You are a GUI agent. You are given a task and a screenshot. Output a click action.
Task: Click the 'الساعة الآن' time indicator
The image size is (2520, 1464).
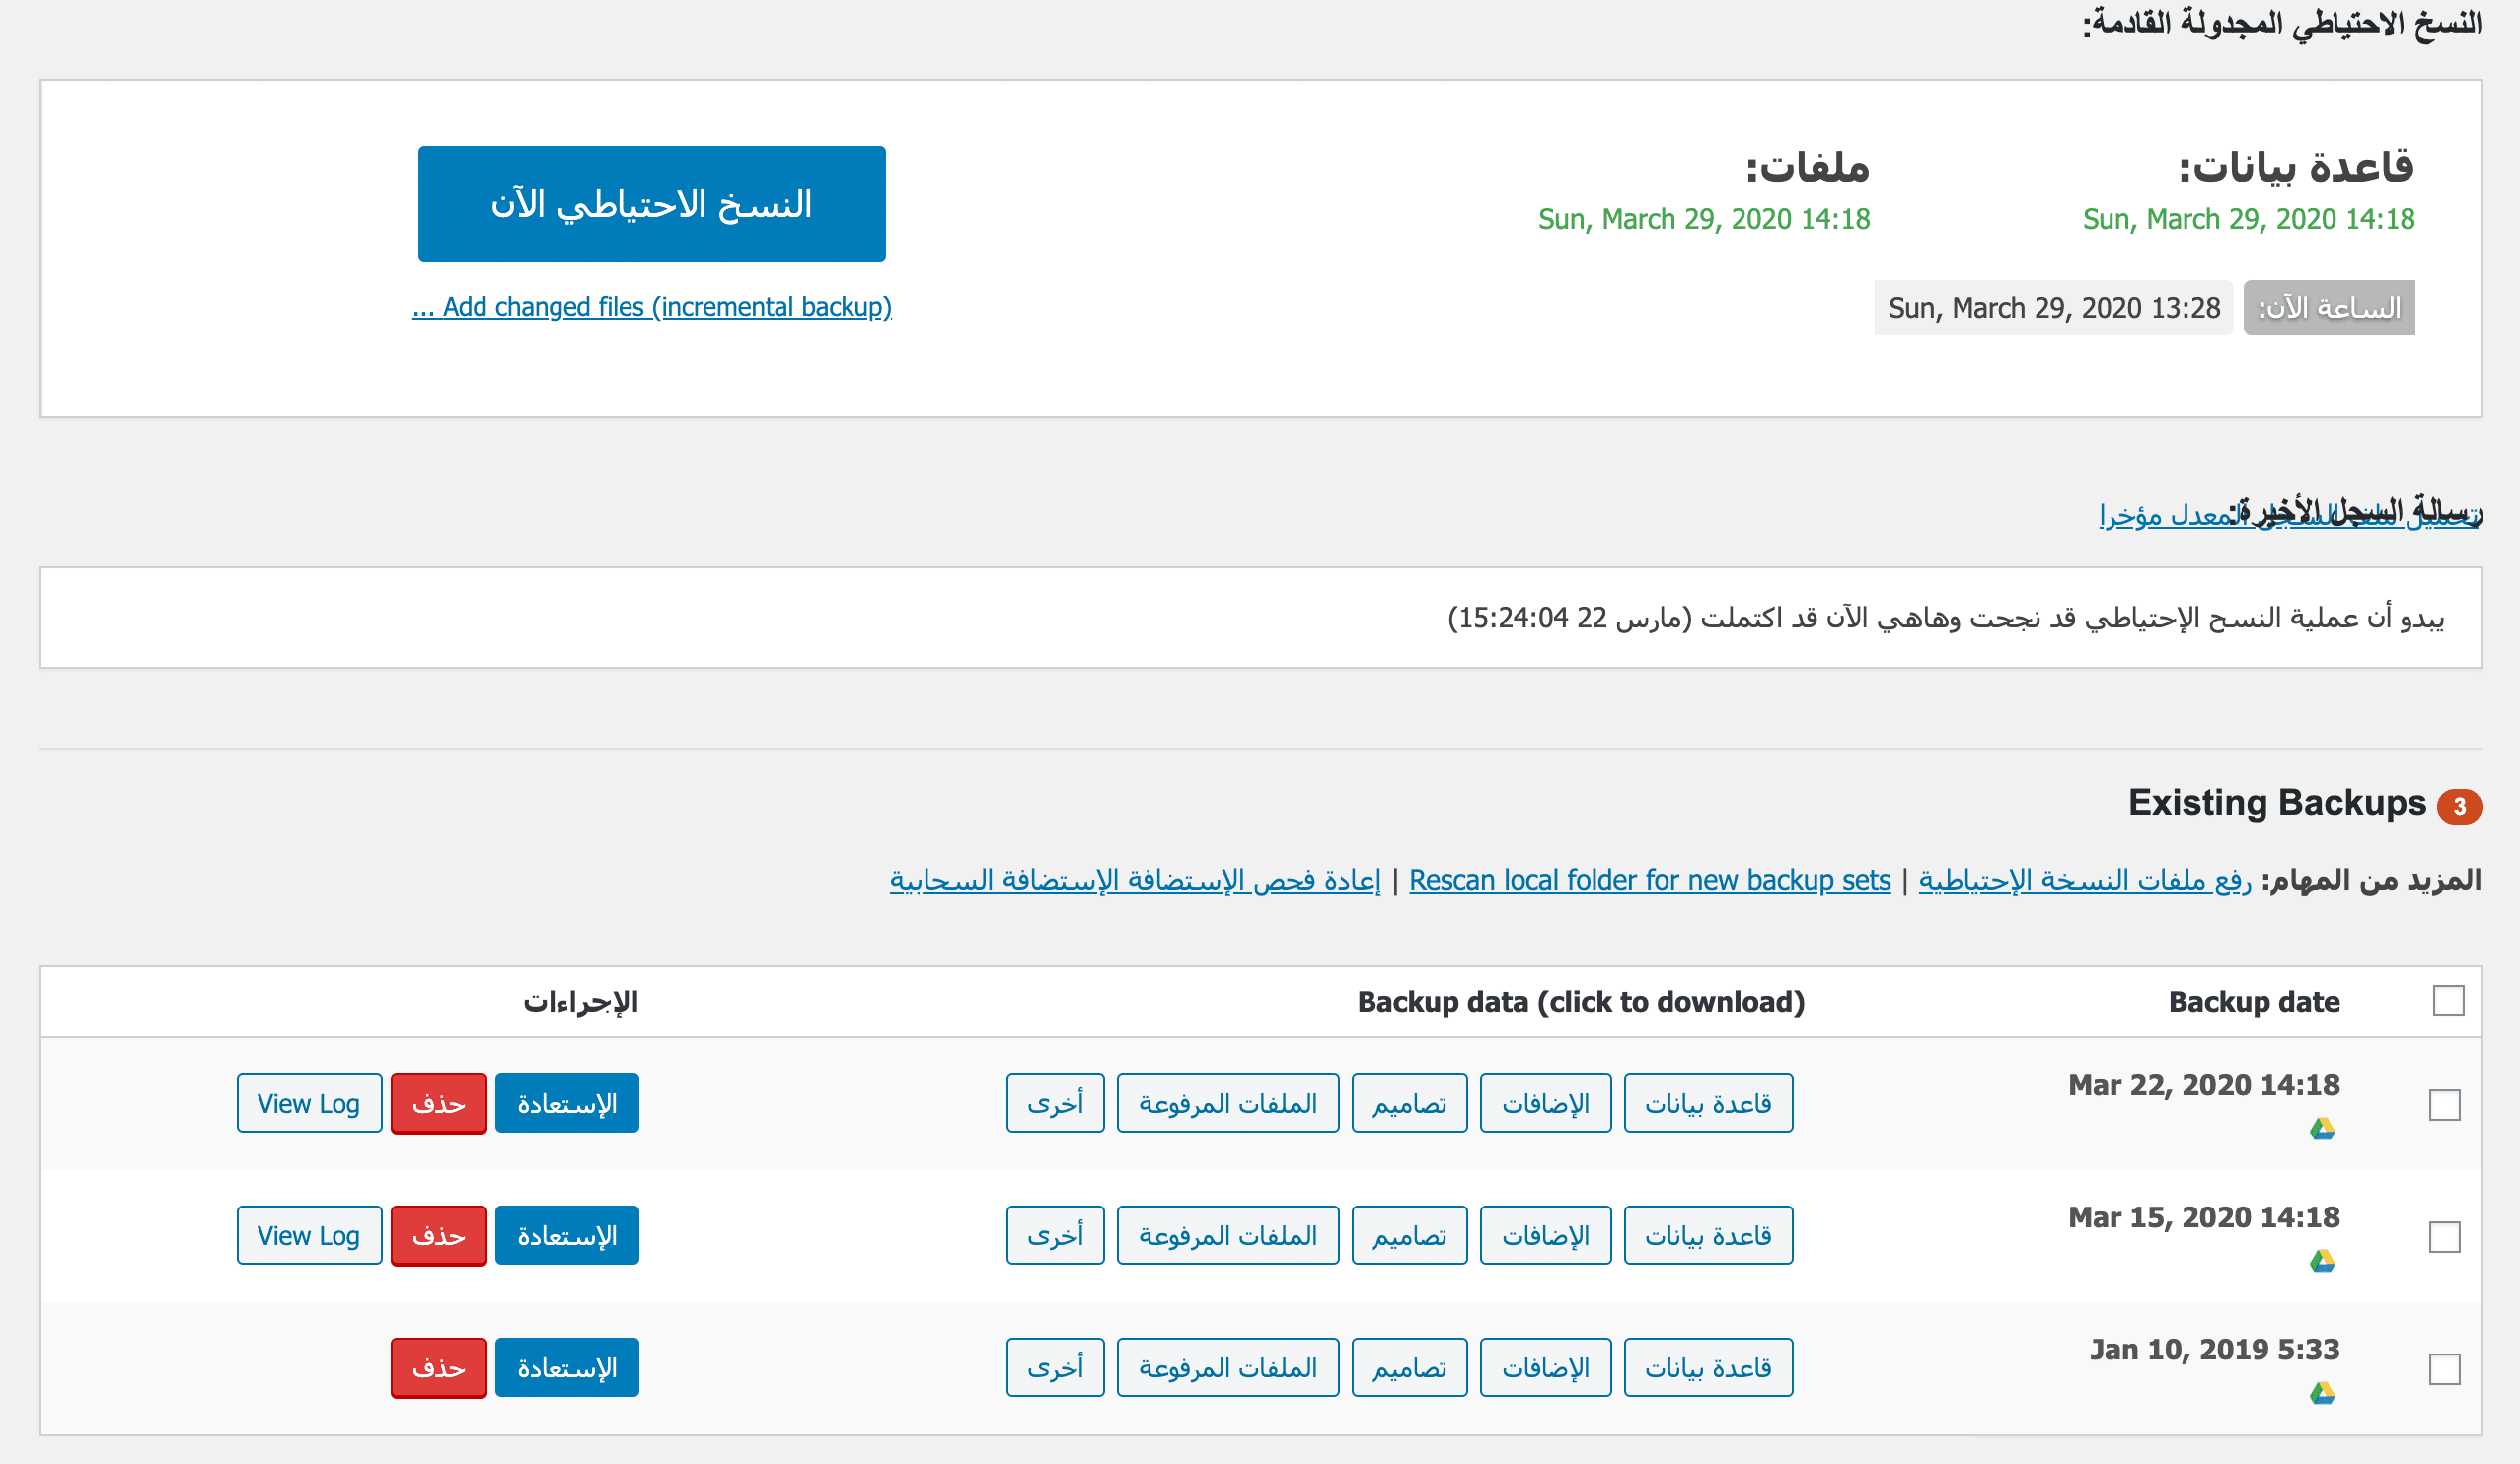coord(2328,308)
